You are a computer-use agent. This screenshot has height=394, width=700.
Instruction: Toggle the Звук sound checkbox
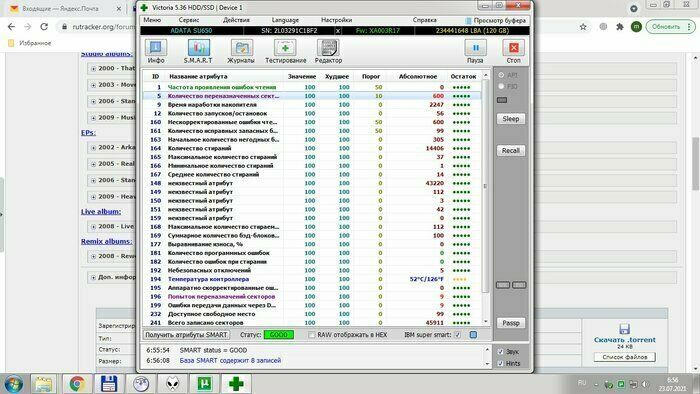pyautogui.click(x=500, y=352)
